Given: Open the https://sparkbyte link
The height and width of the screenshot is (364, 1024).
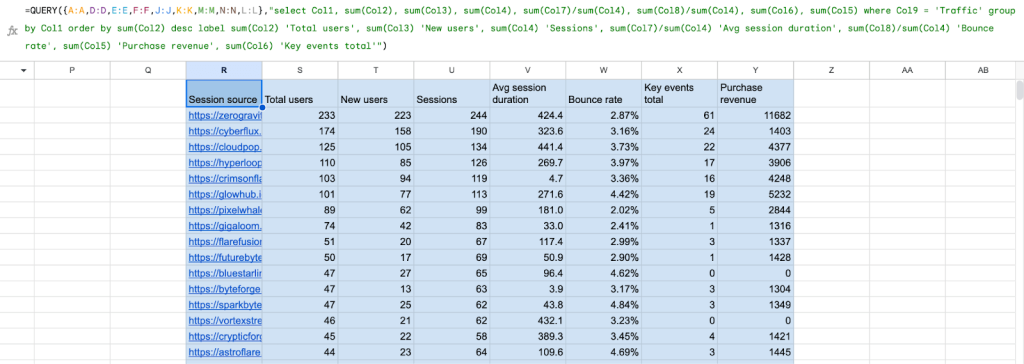Looking at the screenshot, I should click(225, 305).
